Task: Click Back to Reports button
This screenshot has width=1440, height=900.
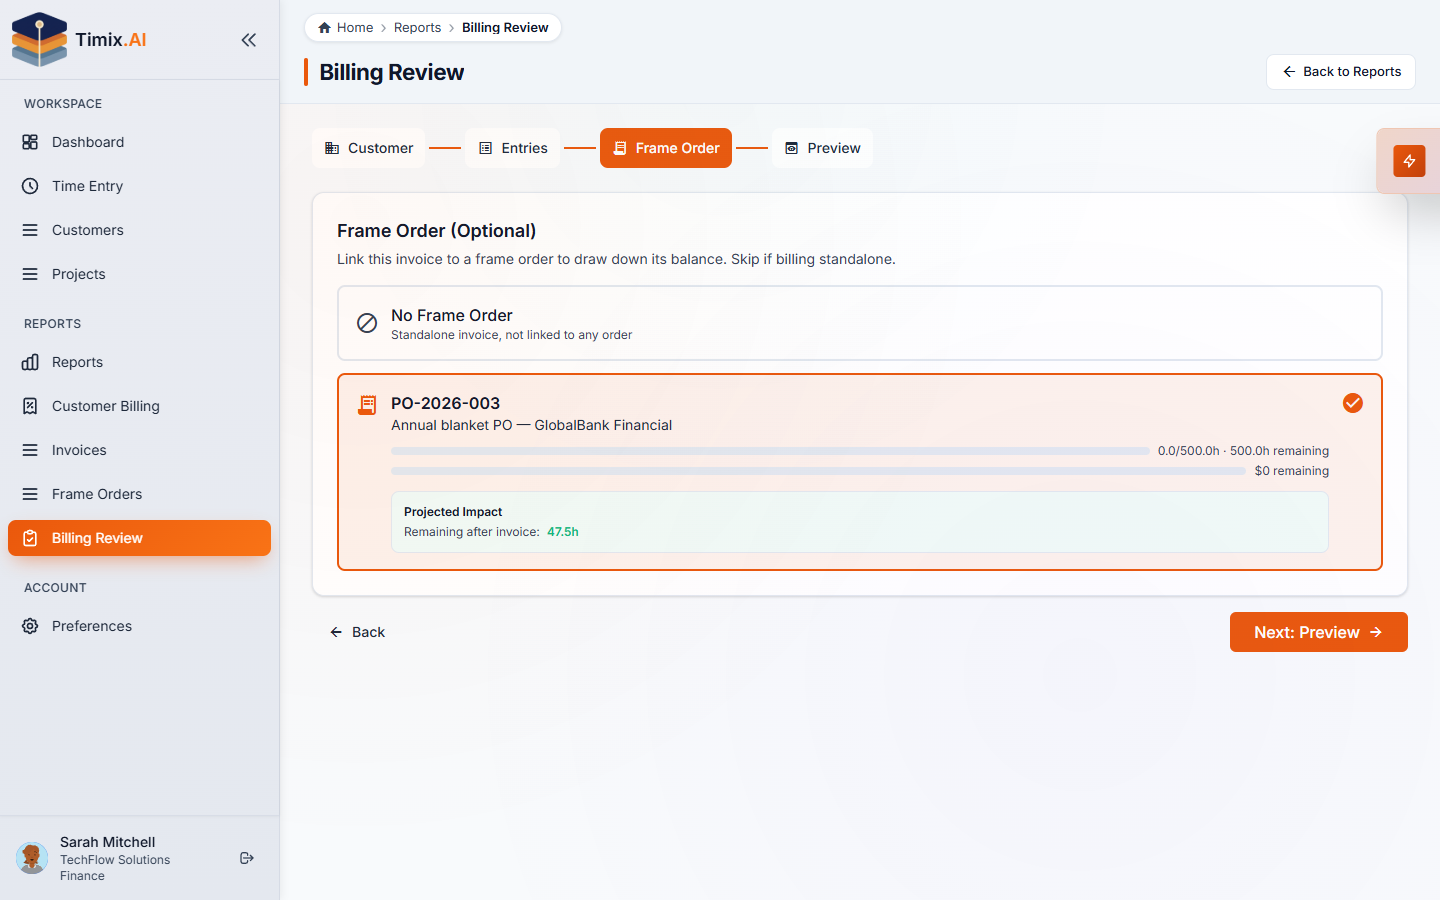Action: pyautogui.click(x=1341, y=72)
